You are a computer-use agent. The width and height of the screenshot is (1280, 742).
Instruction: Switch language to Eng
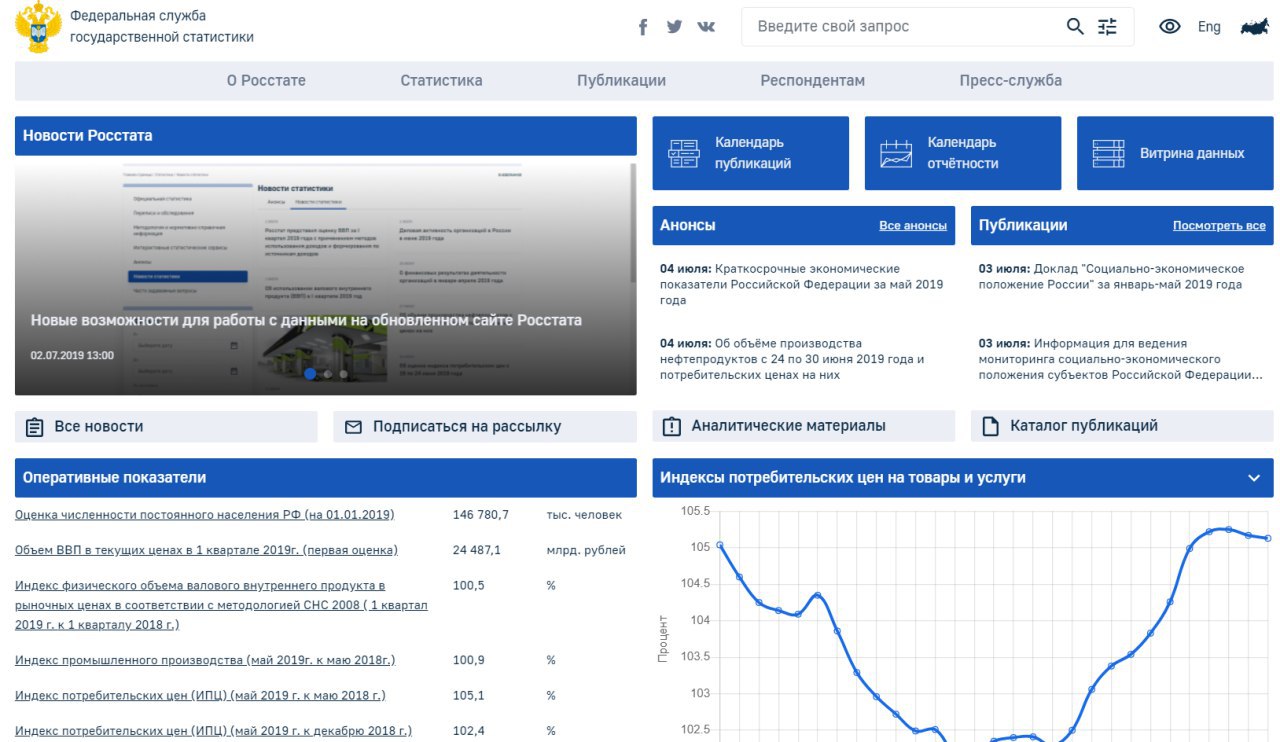[1209, 27]
